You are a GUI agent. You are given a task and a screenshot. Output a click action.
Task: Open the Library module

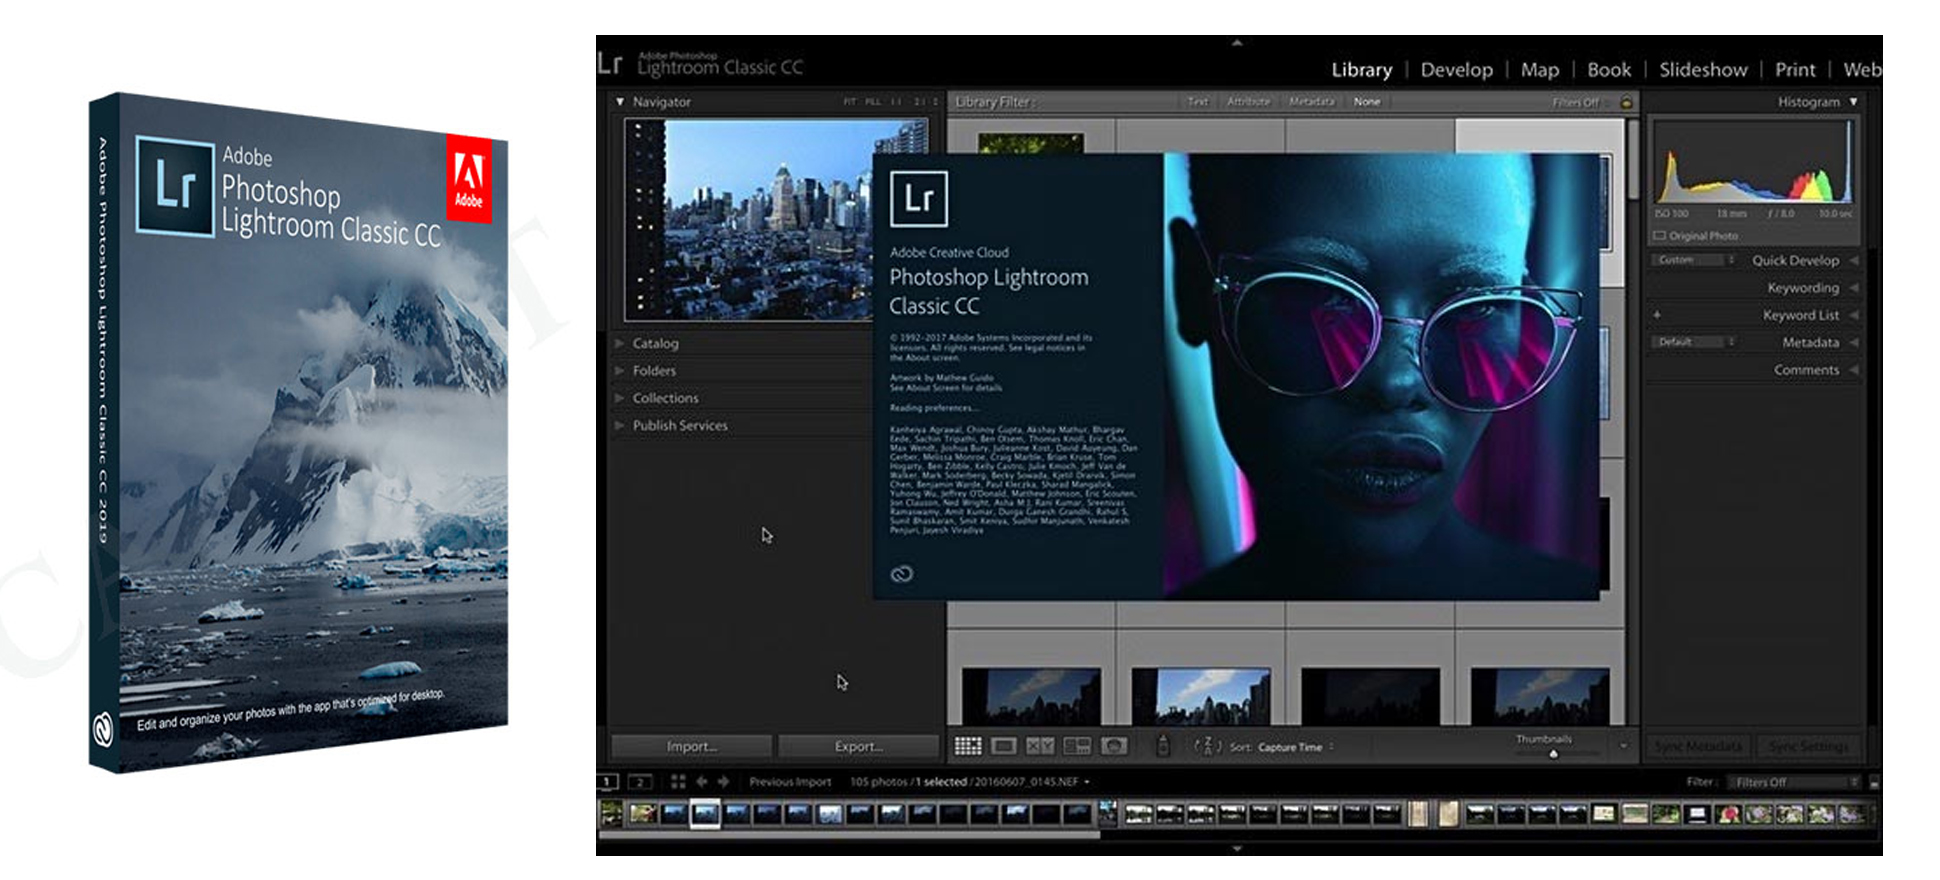(1361, 70)
